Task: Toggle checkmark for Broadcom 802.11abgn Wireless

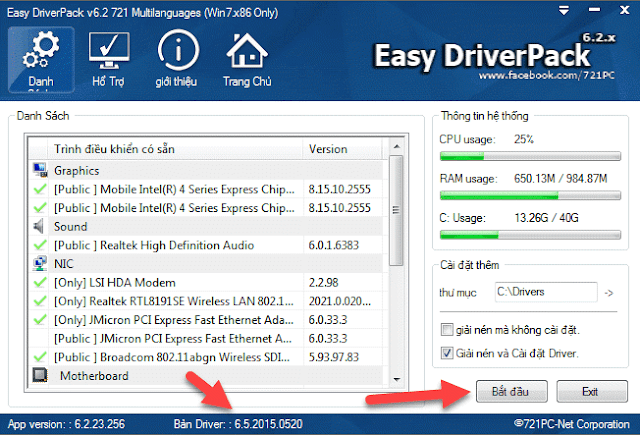Action: point(40,357)
